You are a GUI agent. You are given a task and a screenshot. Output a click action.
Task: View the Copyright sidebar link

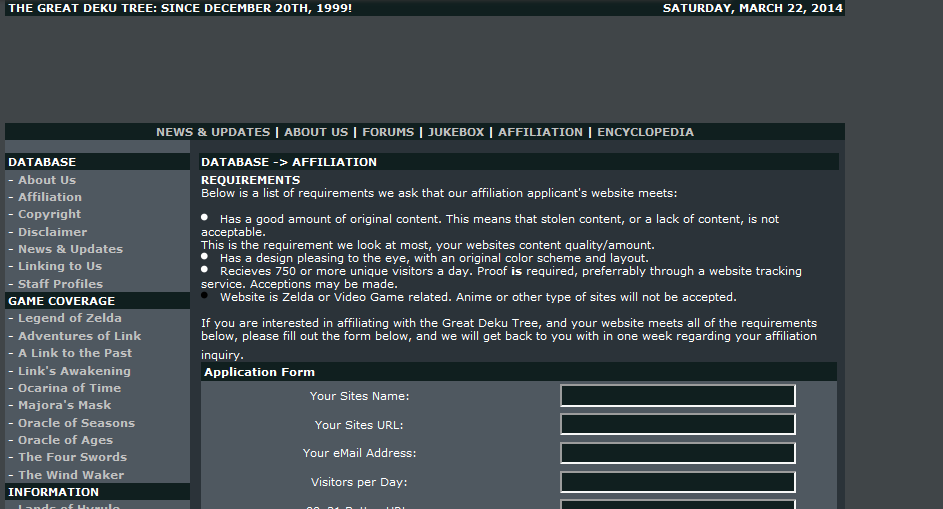point(49,214)
